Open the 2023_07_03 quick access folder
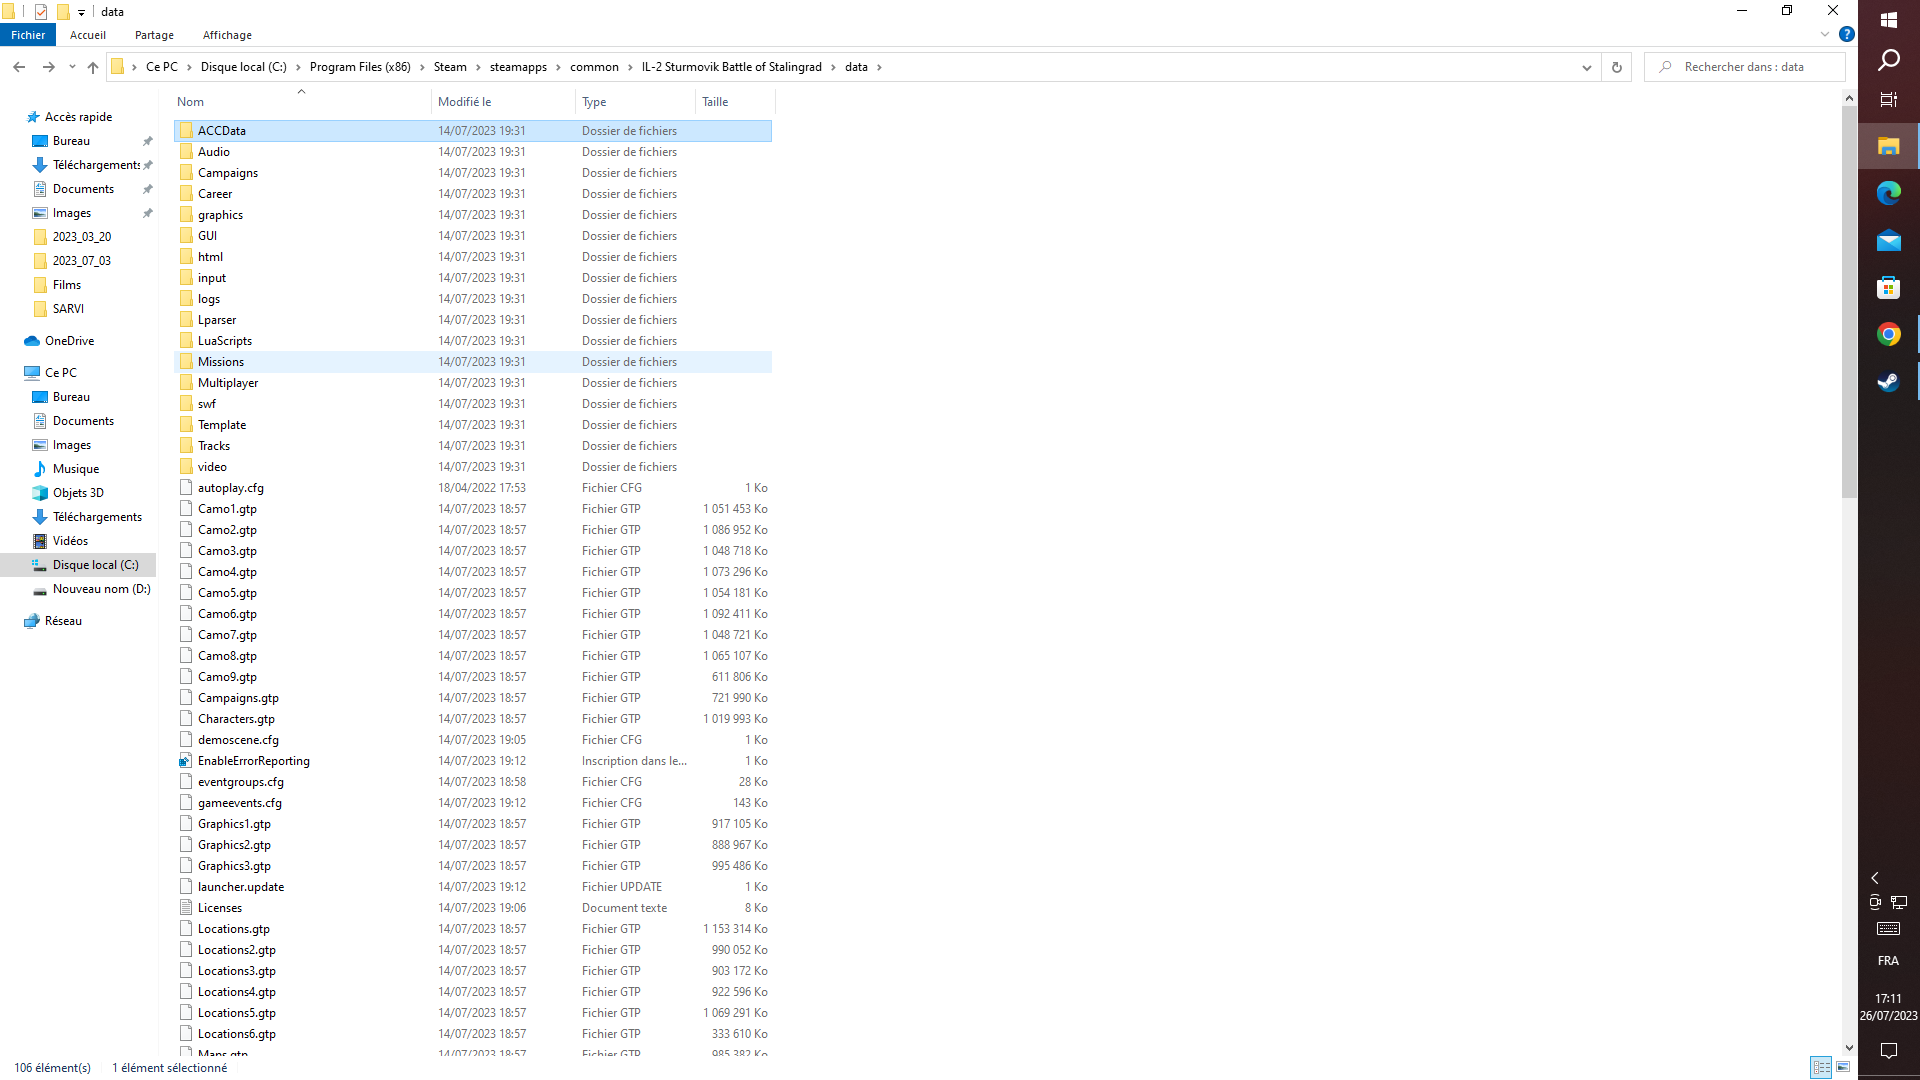The image size is (1920, 1080). [82, 261]
